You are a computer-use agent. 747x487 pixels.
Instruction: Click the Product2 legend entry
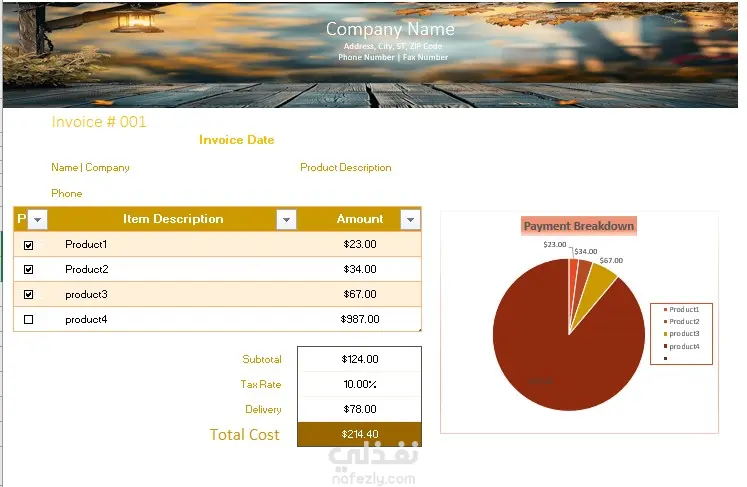tap(682, 322)
